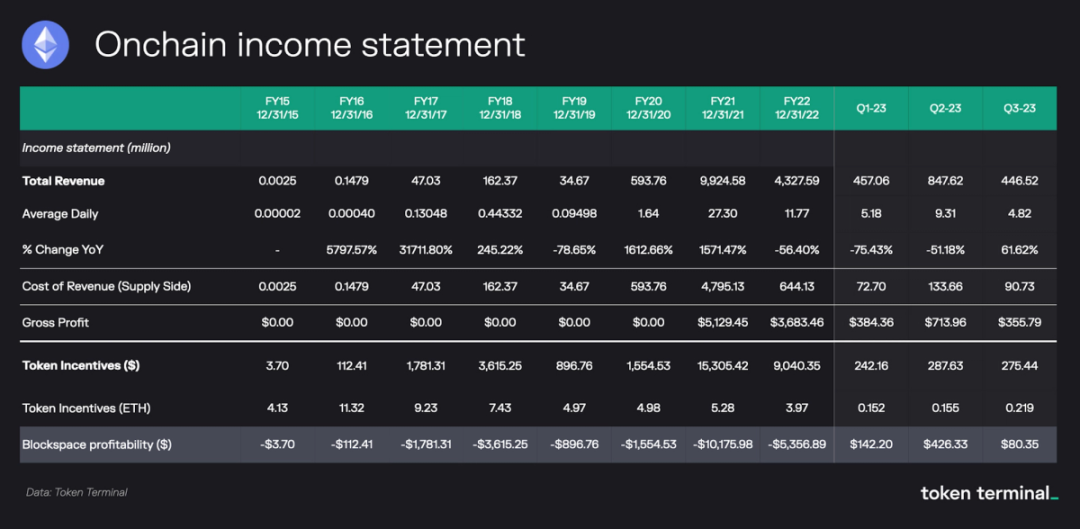Select the Blockspace profitability ($) row label
This screenshot has width=1080, height=529.
(96, 445)
